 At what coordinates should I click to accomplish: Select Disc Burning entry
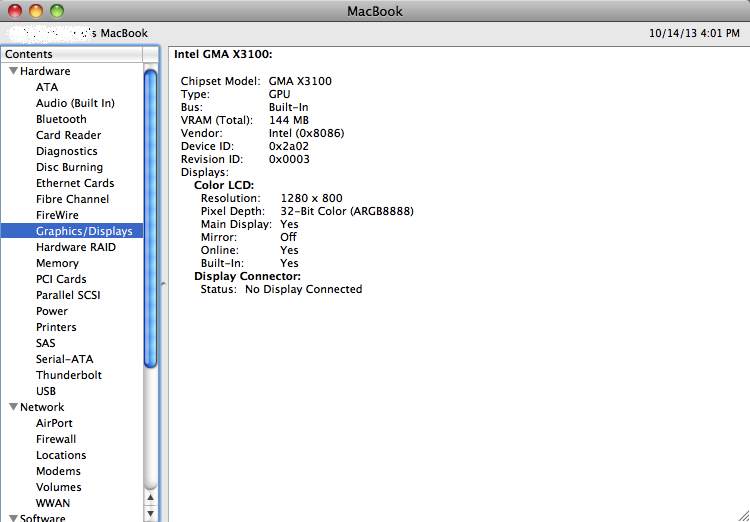pyautogui.click(x=69, y=167)
